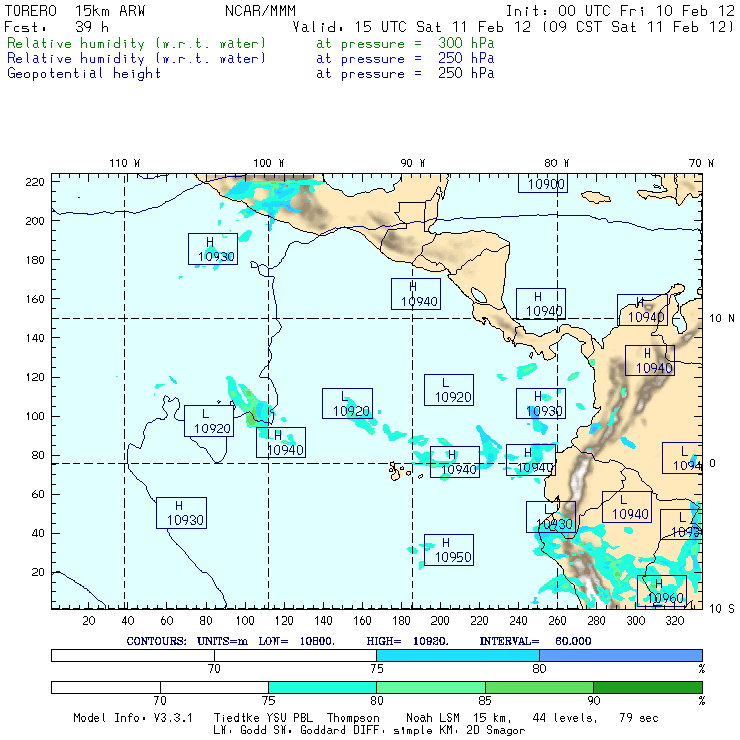Select the '320' grid tick label on the bottom axis
This screenshot has width=740, height=740.
pos(675,621)
